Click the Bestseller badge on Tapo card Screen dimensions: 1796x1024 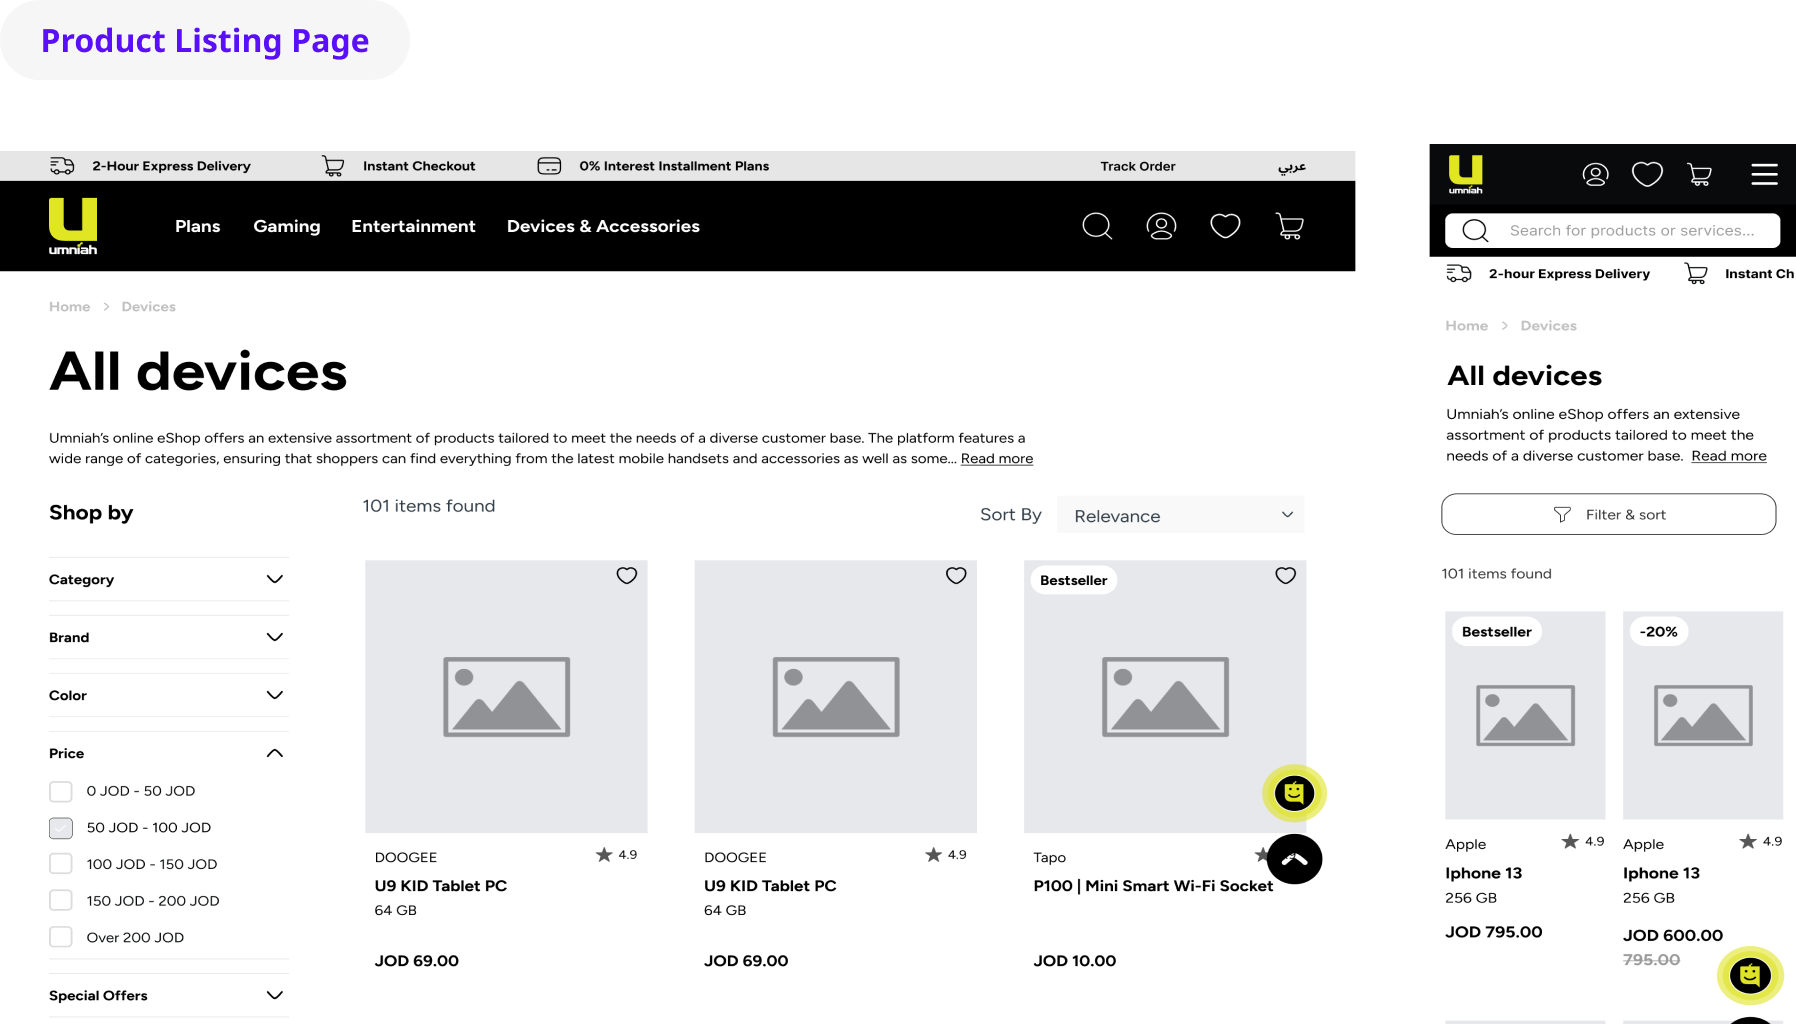[1074, 581]
